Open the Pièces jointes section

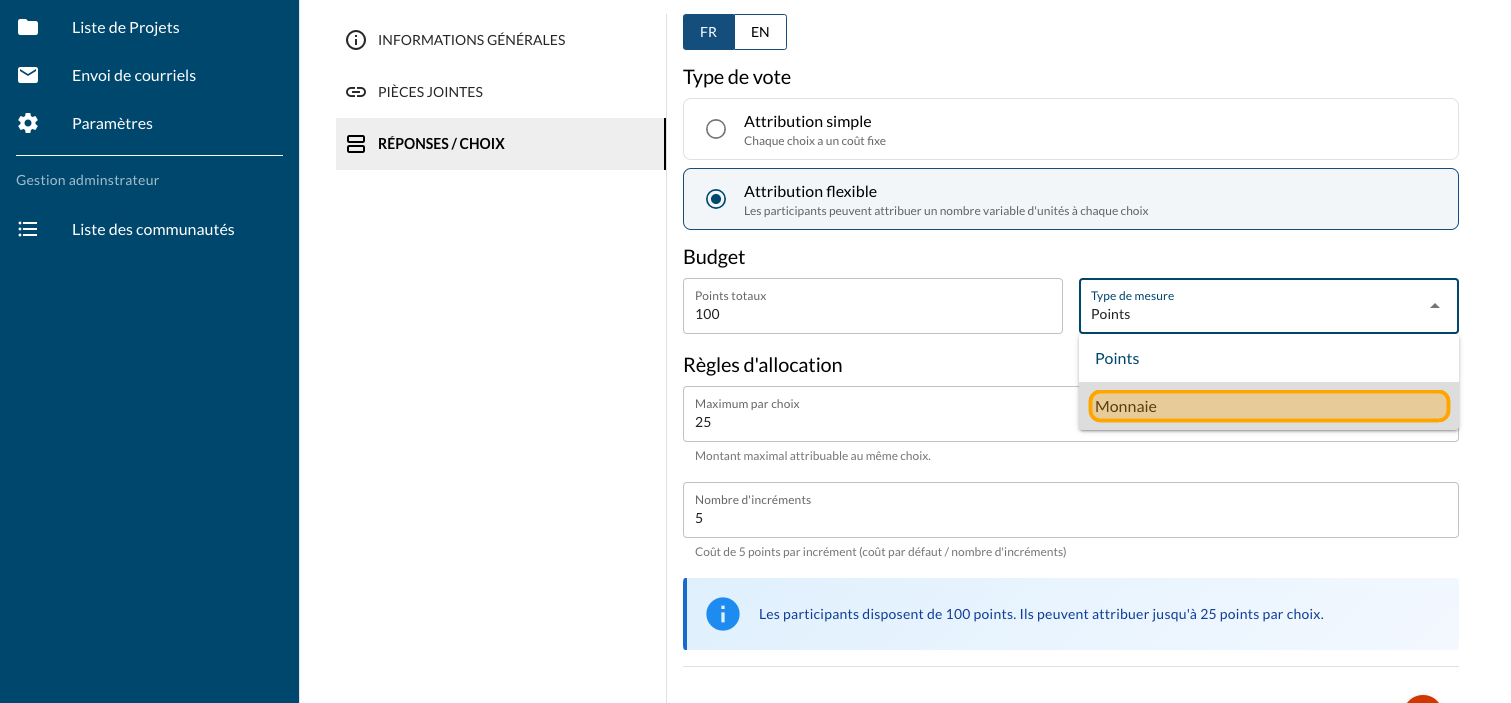click(430, 92)
